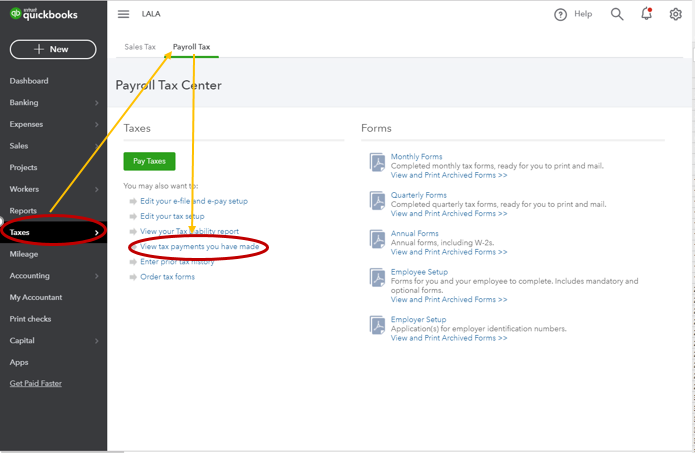Click the green Pay Taxes button
Viewport: 696px width, 454px height.
click(x=149, y=161)
